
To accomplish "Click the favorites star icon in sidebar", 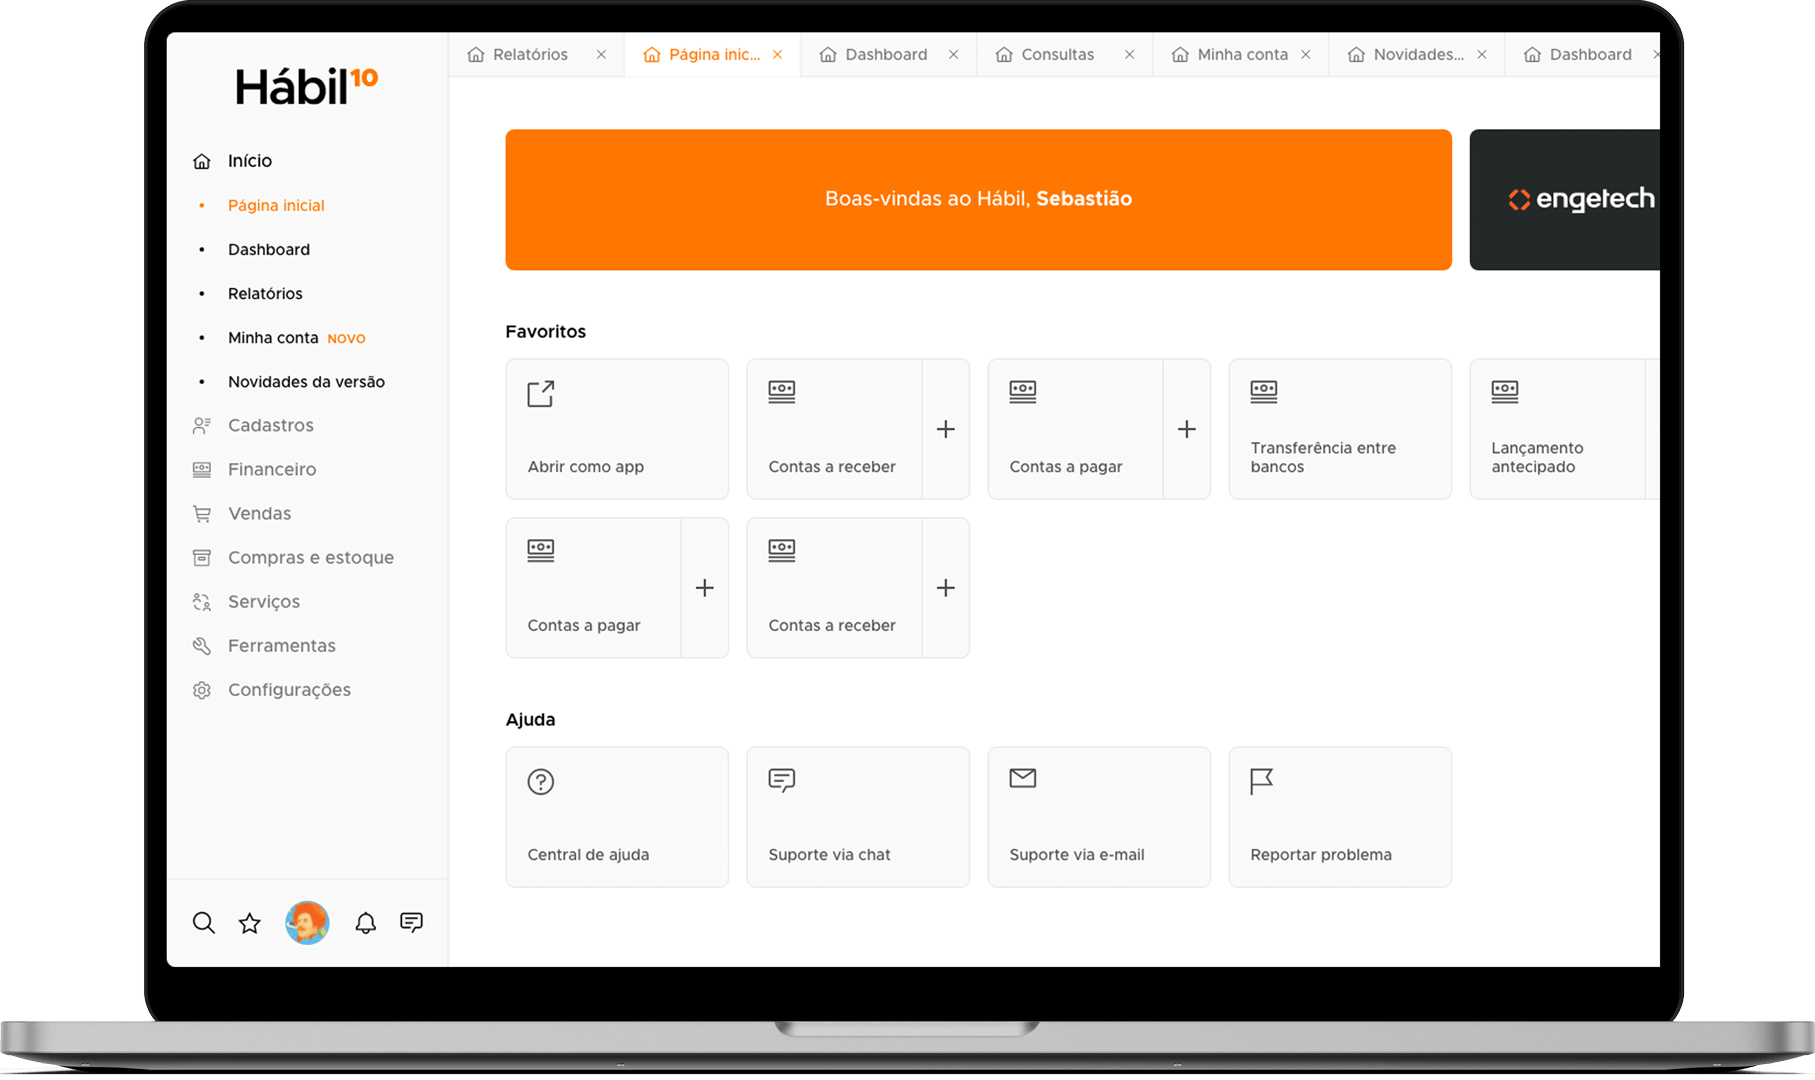I will coord(250,923).
